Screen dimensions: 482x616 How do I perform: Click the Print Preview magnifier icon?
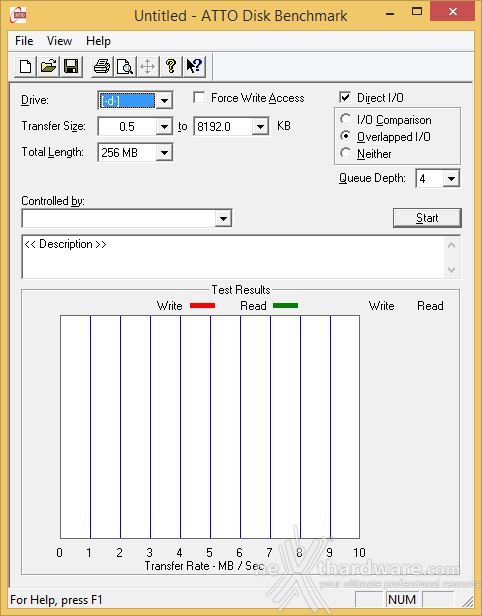coord(125,66)
